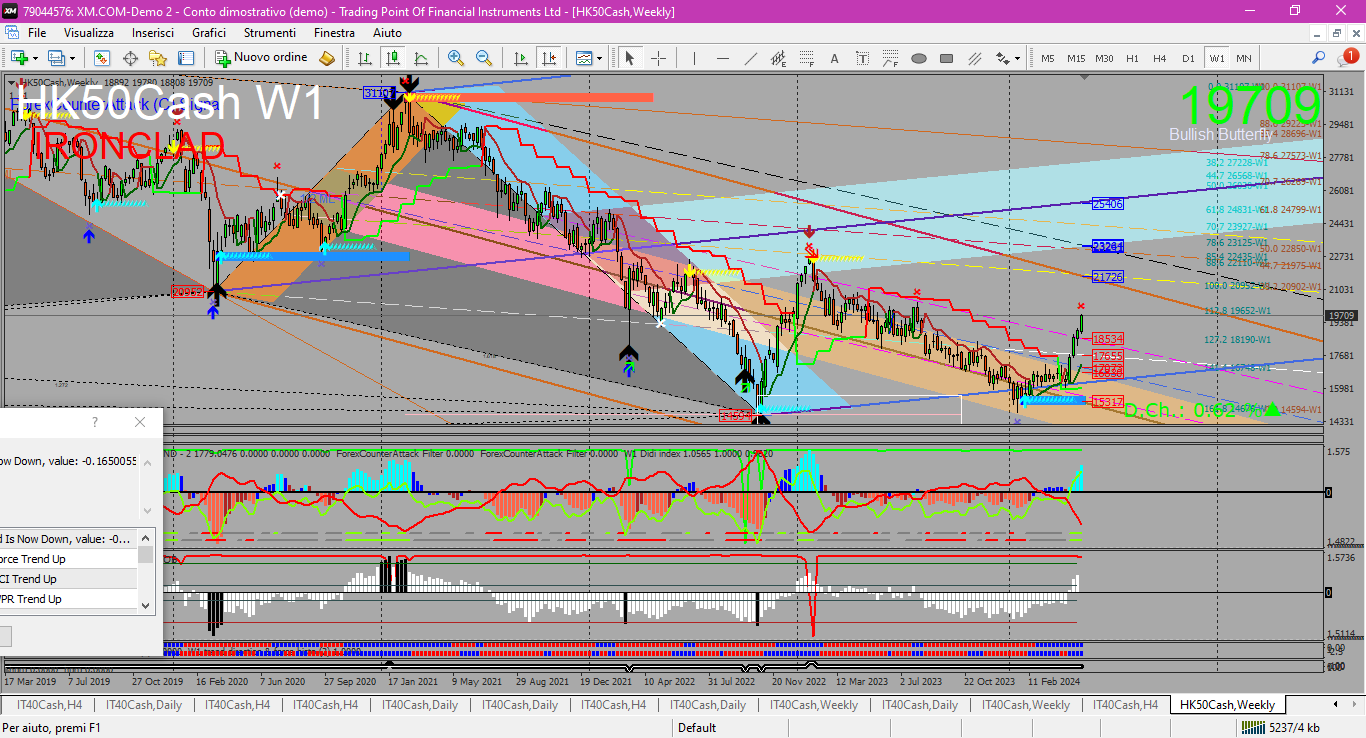Select the 'CI Trend Up' list row
1366x738 pixels.
[x=68, y=579]
